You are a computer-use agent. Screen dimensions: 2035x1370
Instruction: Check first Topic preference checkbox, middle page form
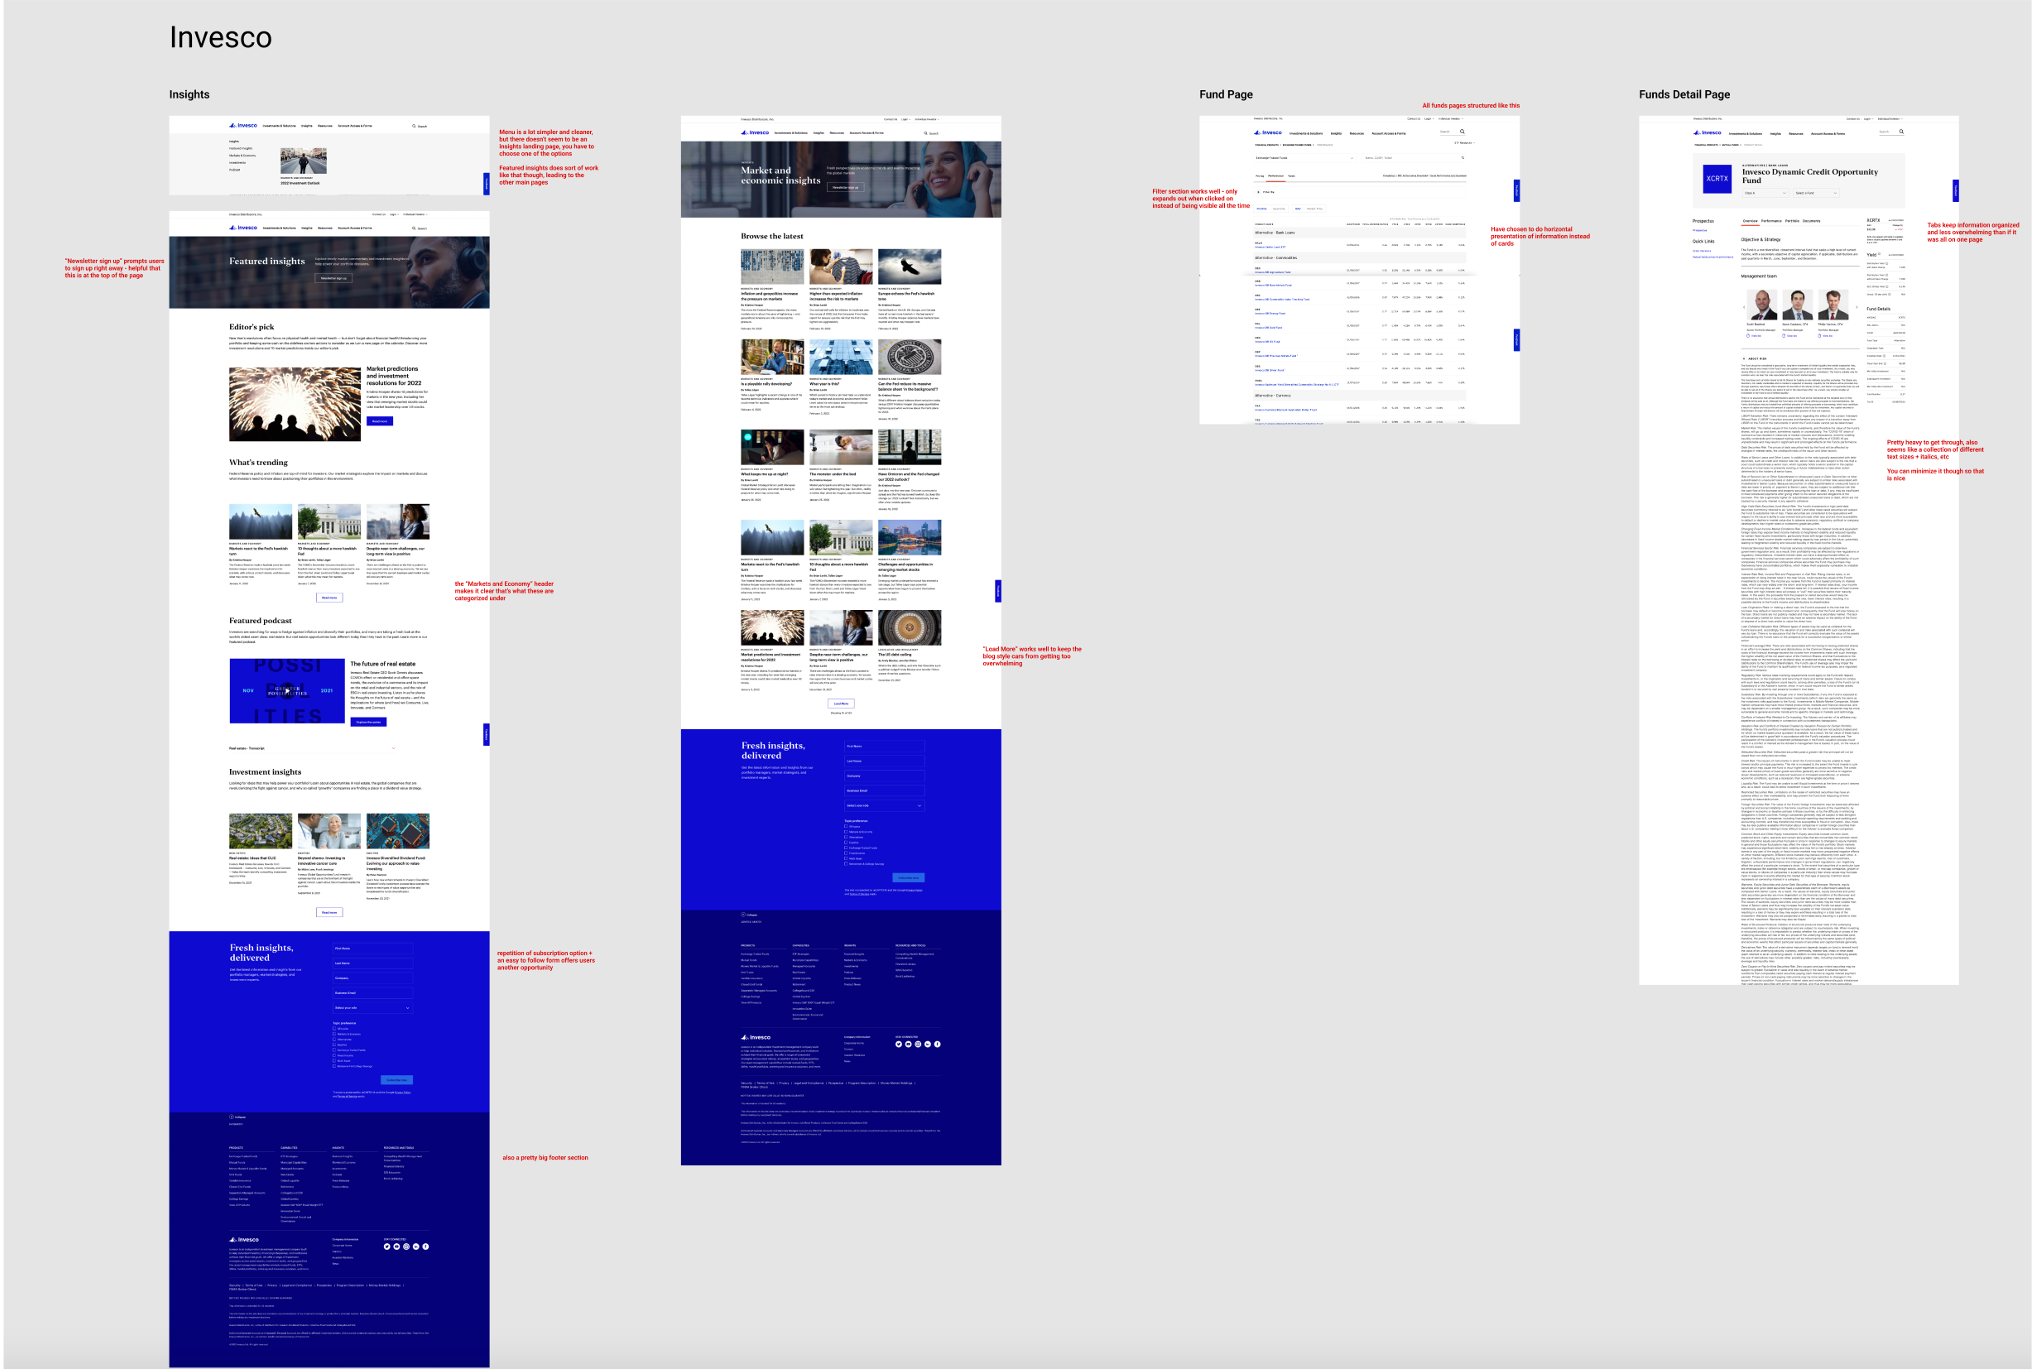846,827
